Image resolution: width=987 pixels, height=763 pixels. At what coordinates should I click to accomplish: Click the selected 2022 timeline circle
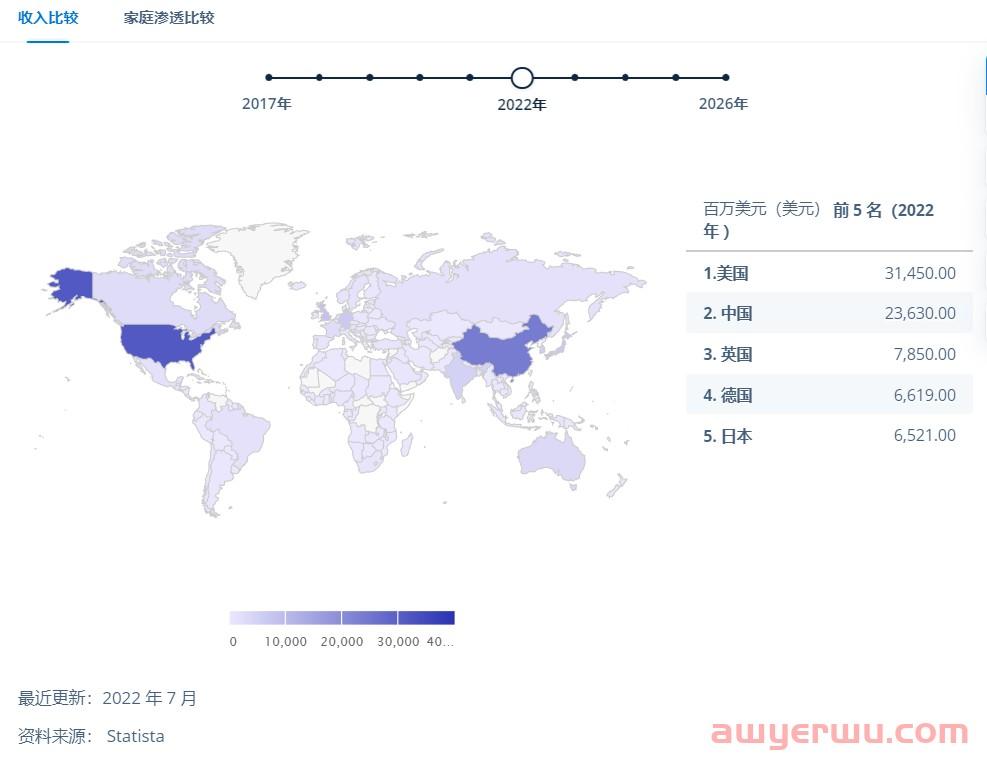click(x=522, y=78)
